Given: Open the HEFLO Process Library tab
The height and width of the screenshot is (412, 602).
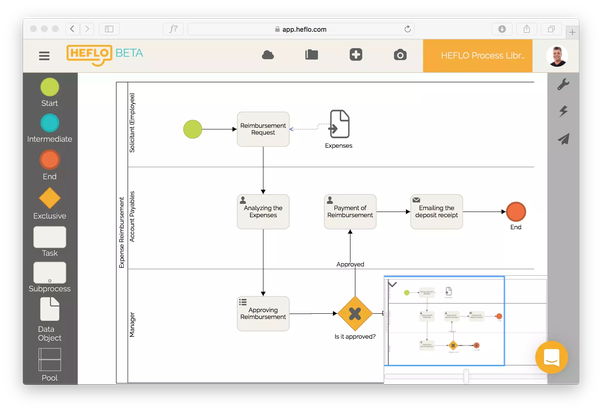Looking at the screenshot, I should pos(478,56).
